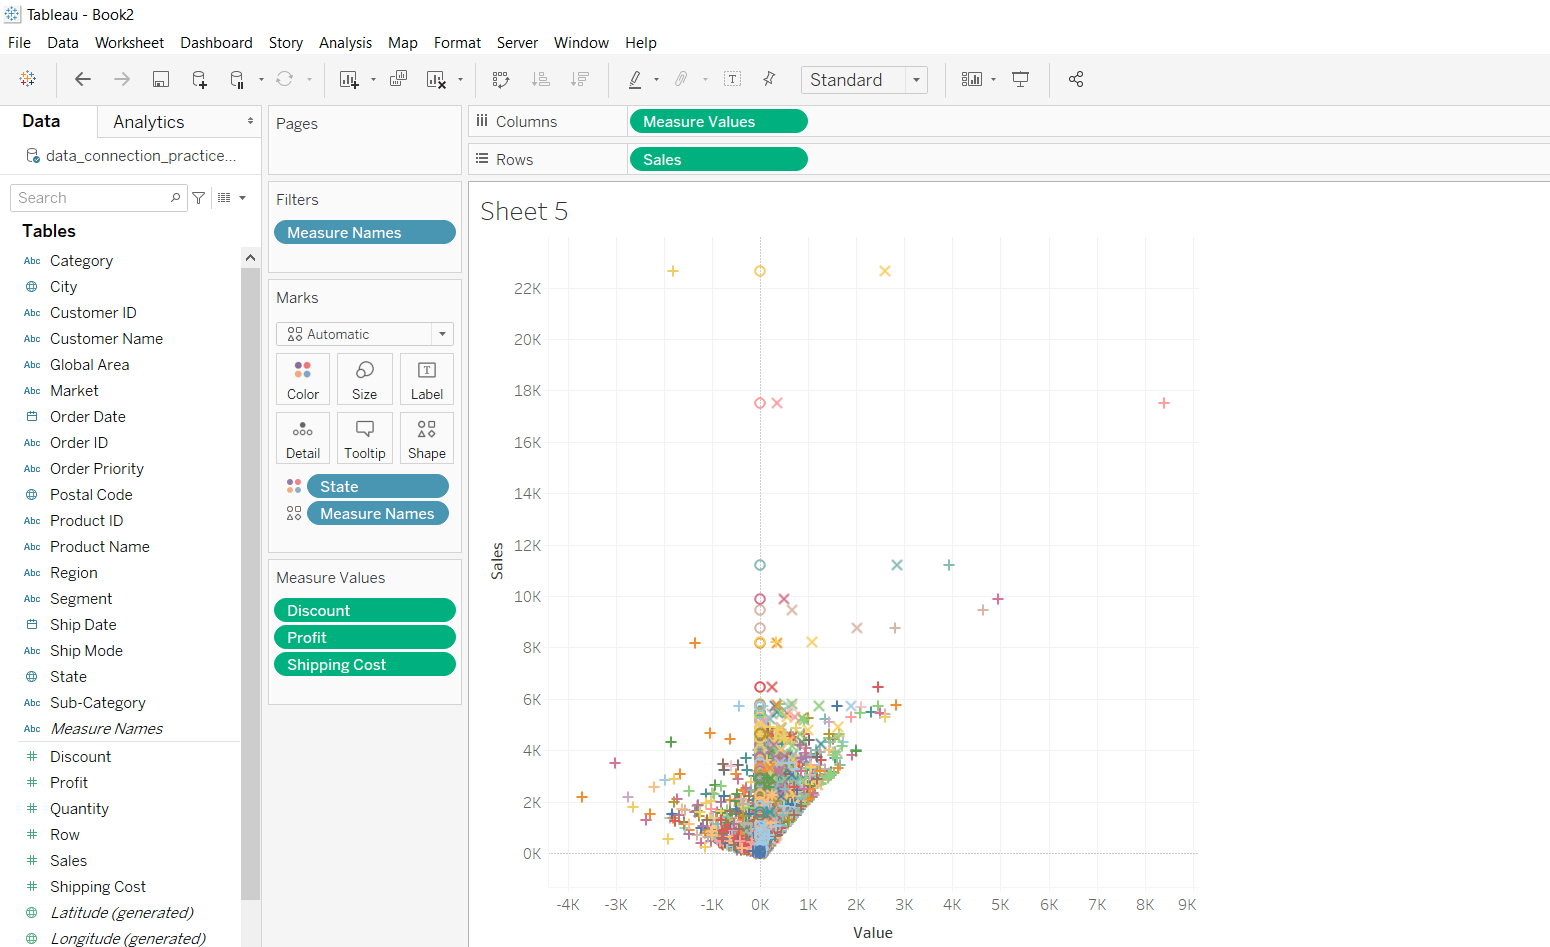
Task: Click the Shape button on the Marks card
Action: (x=427, y=437)
